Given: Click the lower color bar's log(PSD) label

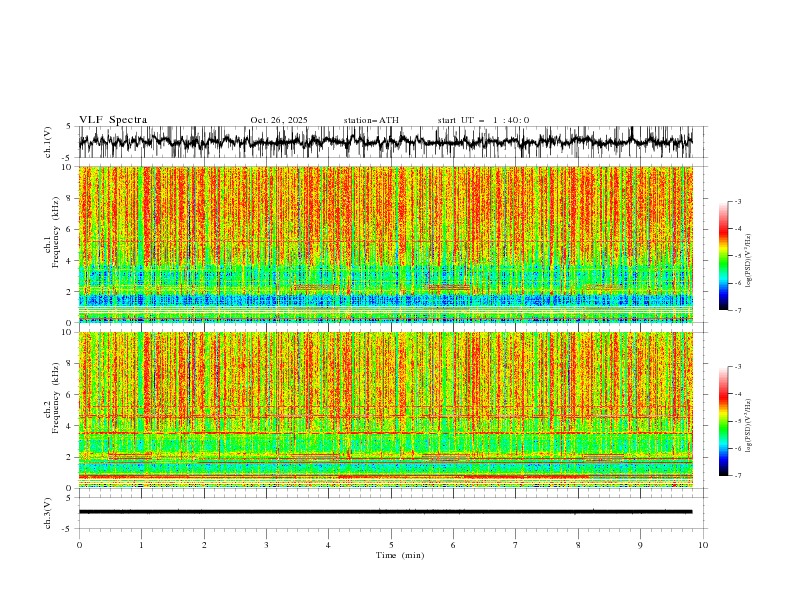Looking at the screenshot, I should (x=748, y=426).
